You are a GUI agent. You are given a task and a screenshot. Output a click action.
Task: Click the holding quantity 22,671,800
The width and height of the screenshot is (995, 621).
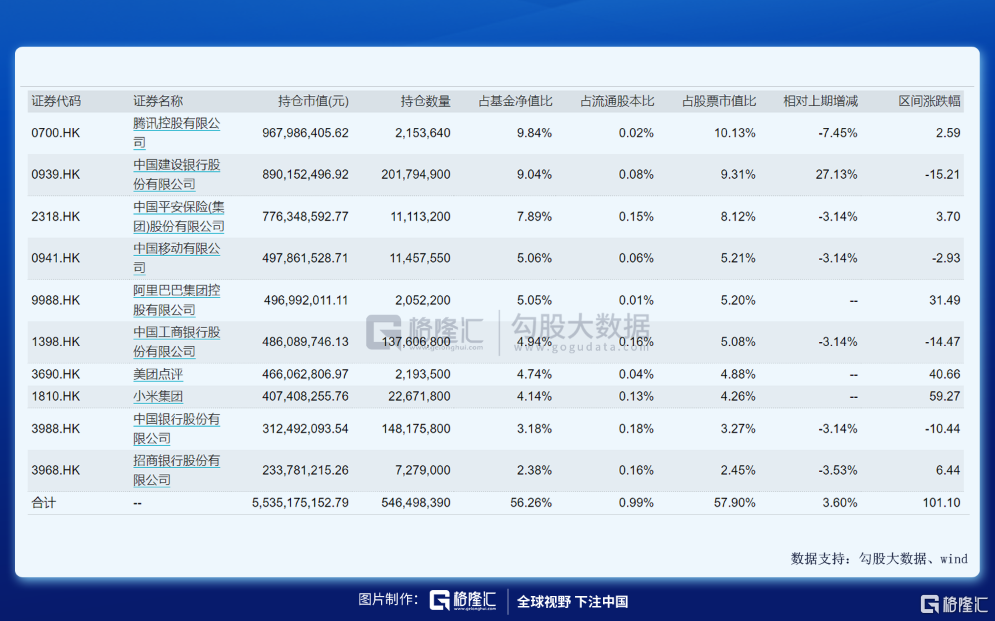(419, 396)
